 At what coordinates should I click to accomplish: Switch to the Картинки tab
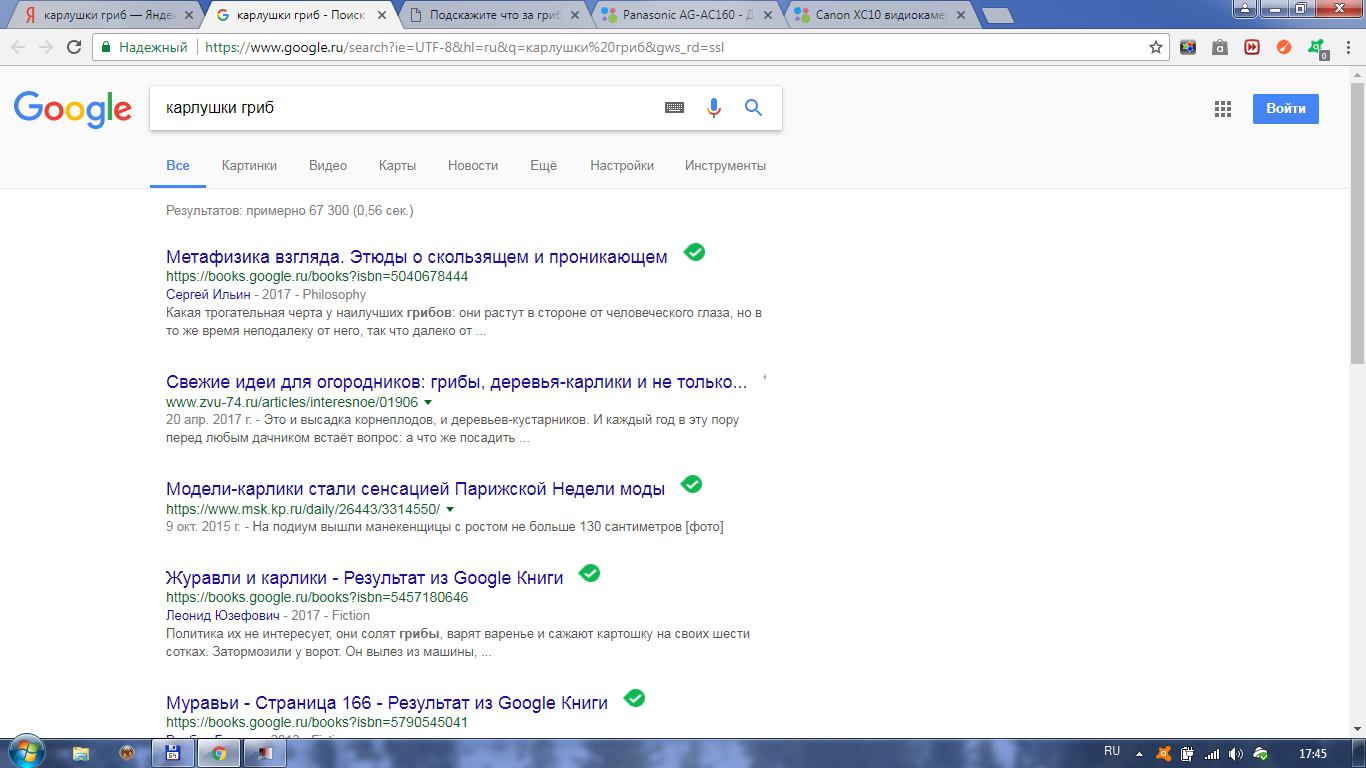[x=249, y=165]
